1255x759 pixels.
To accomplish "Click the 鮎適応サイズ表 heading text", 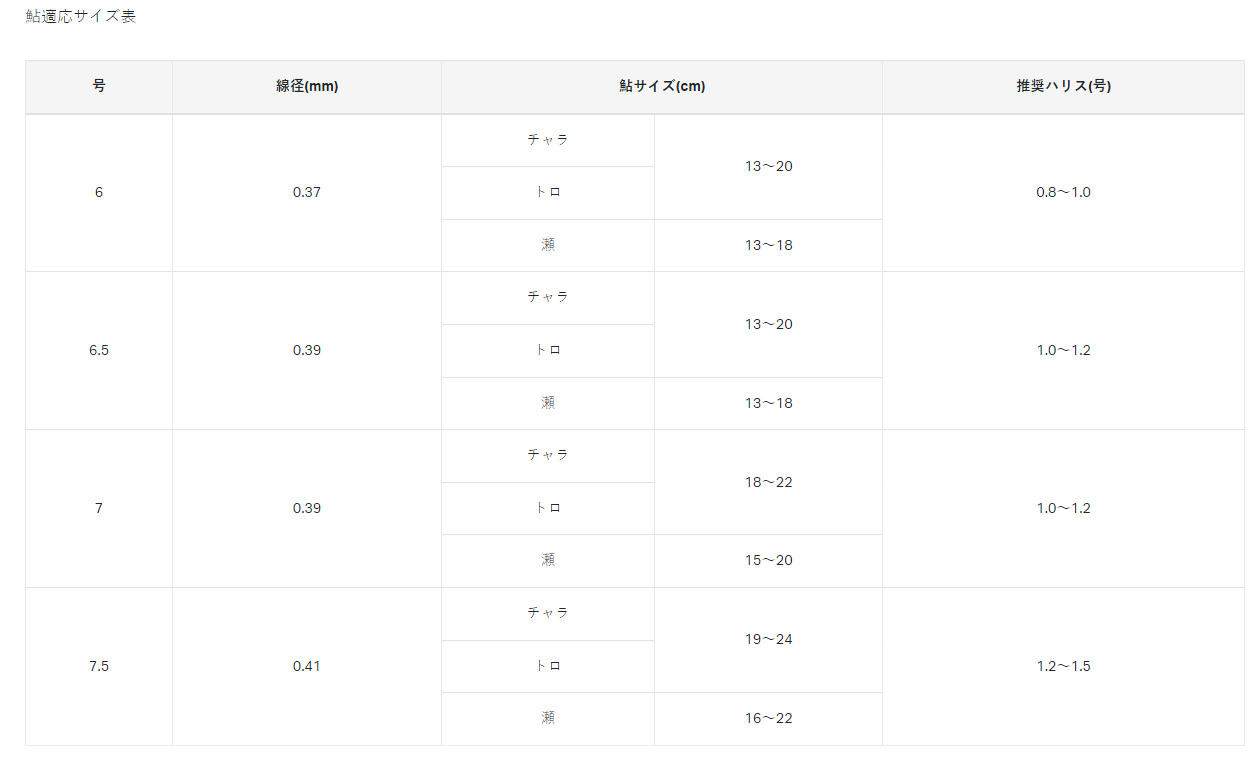I will coord(81,17).
